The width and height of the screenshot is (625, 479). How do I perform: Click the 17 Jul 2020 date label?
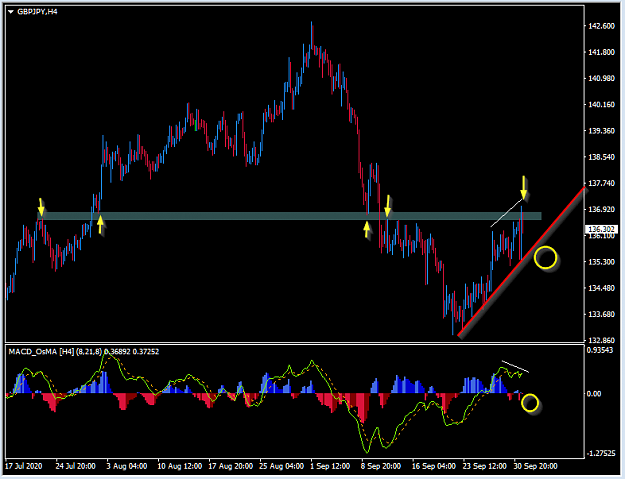[24, 466]
